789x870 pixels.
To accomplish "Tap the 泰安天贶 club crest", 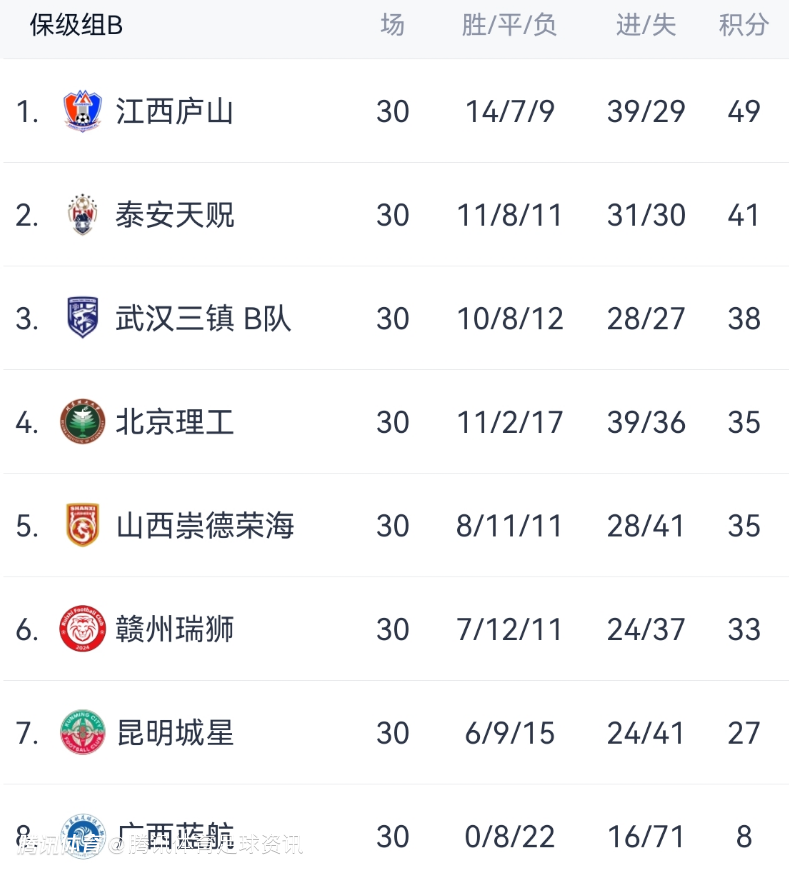I will 82,215.
